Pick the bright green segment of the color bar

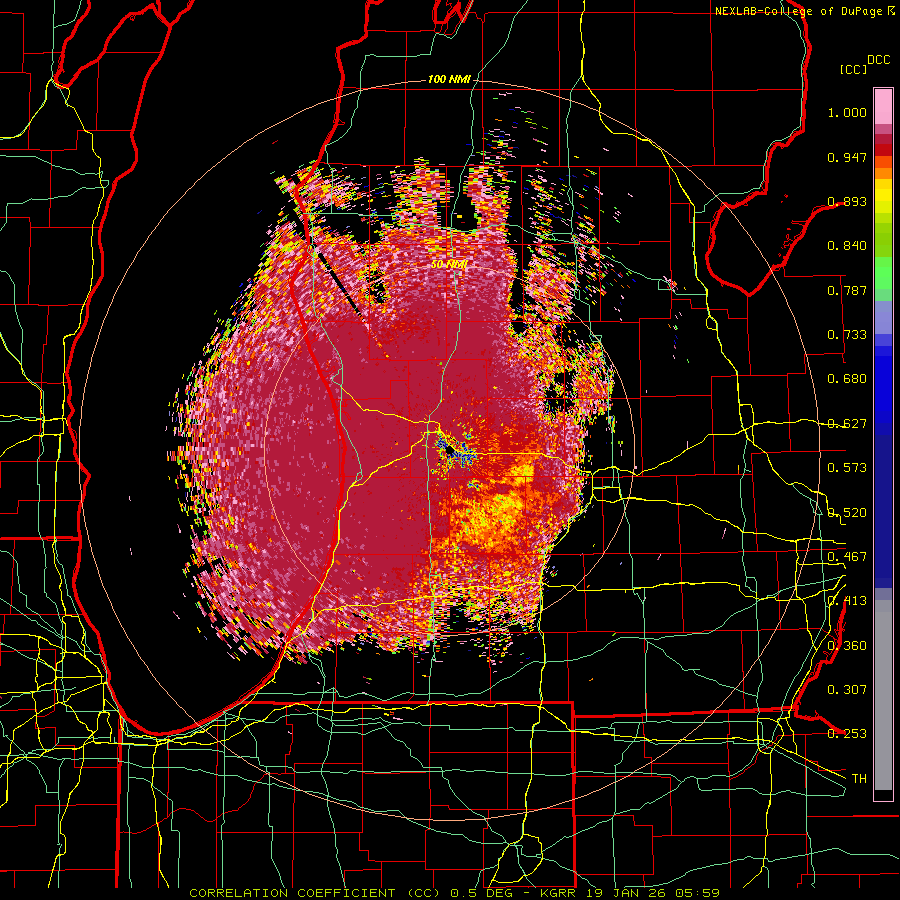(883, 272)
